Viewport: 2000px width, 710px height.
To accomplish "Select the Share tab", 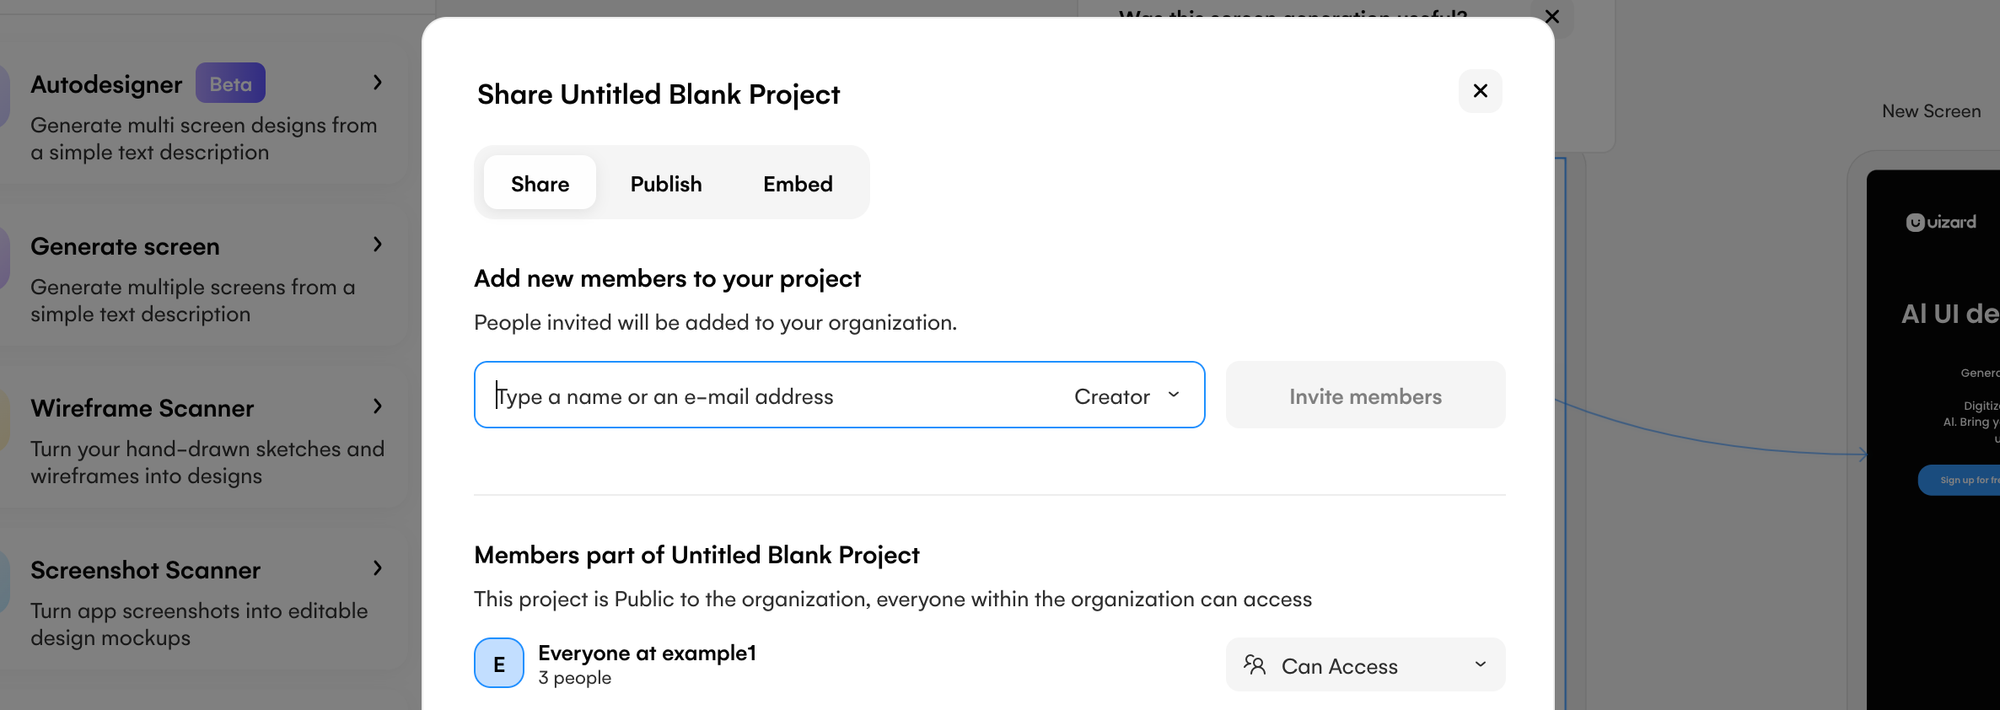I will [540, 184].
